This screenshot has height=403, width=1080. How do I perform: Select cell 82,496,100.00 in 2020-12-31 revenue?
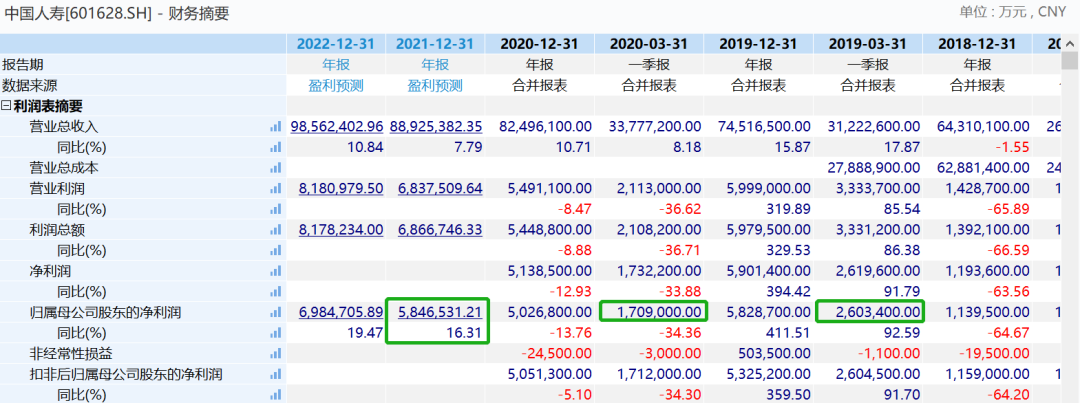pos(546,127)
